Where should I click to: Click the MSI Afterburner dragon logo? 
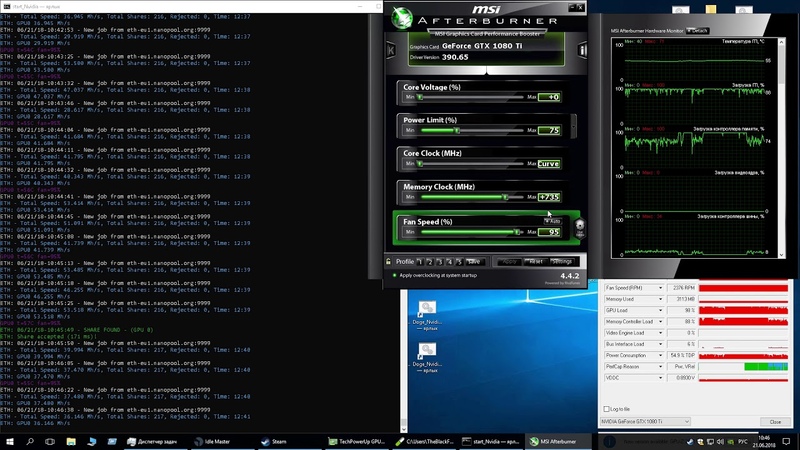click(402, 18)
